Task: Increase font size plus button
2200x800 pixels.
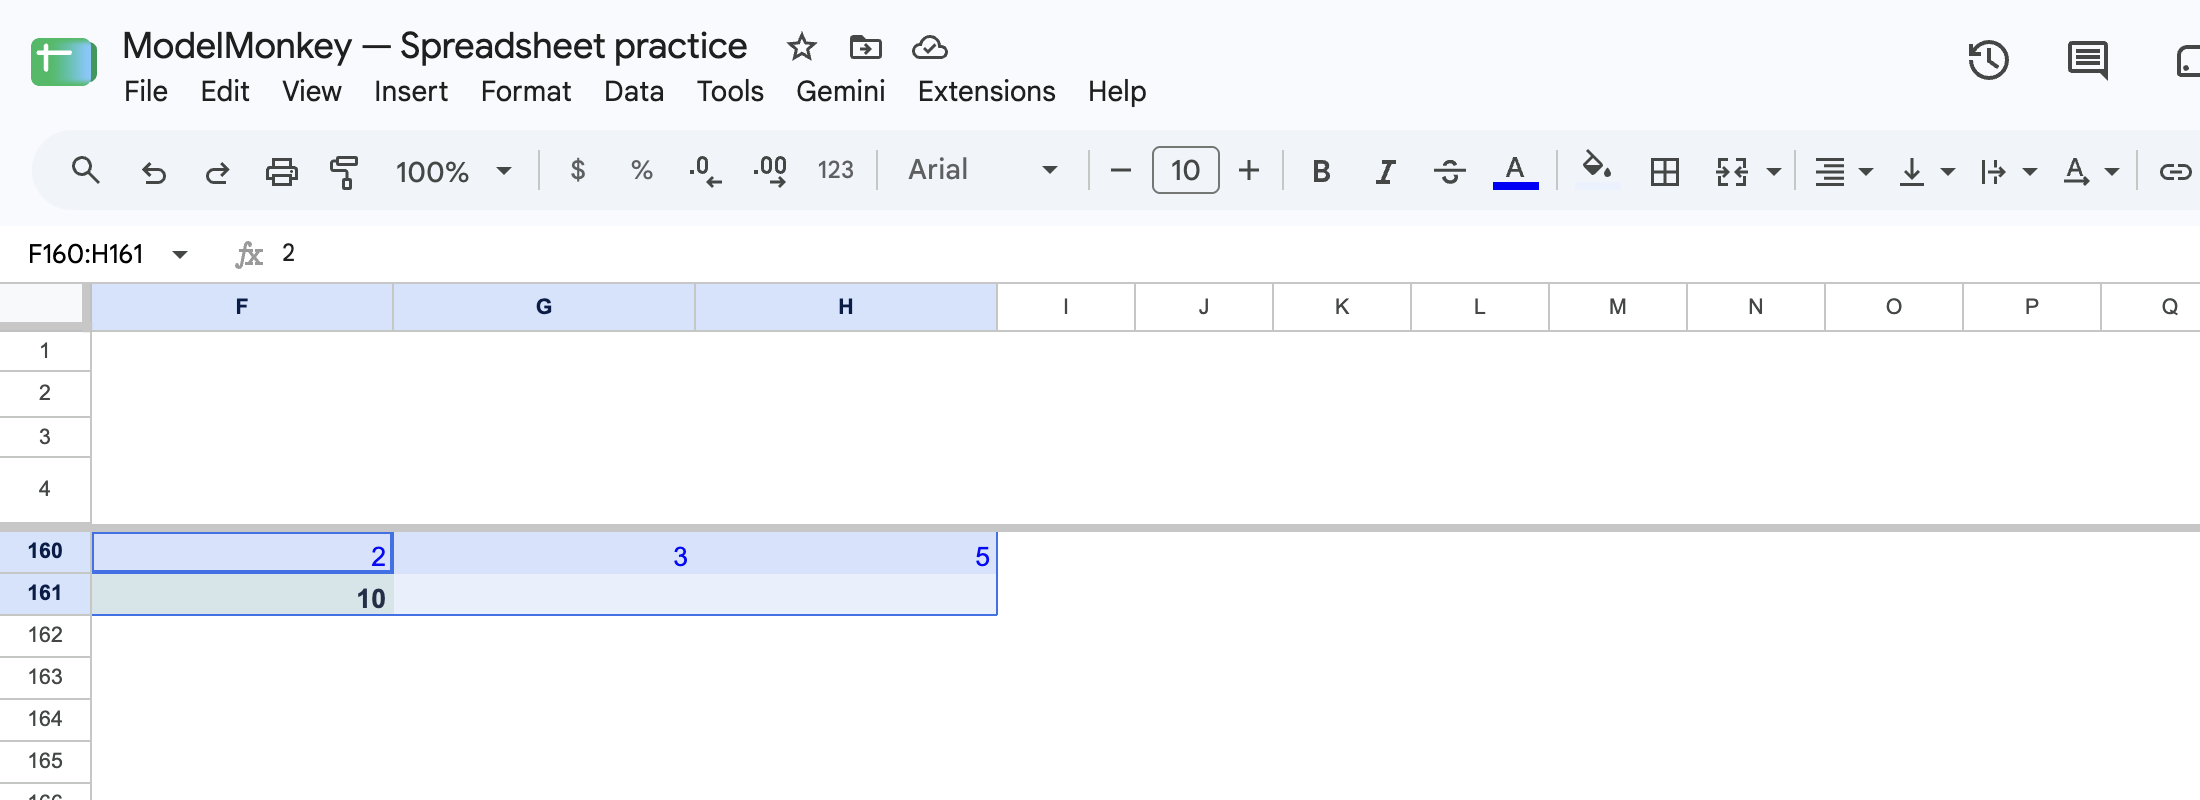Action: point(1249,171)
